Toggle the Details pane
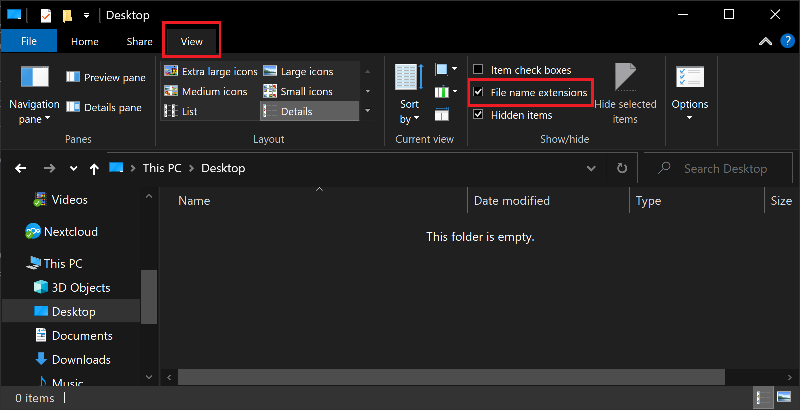Viewport: 800px width, 410px height. point(104,108)
